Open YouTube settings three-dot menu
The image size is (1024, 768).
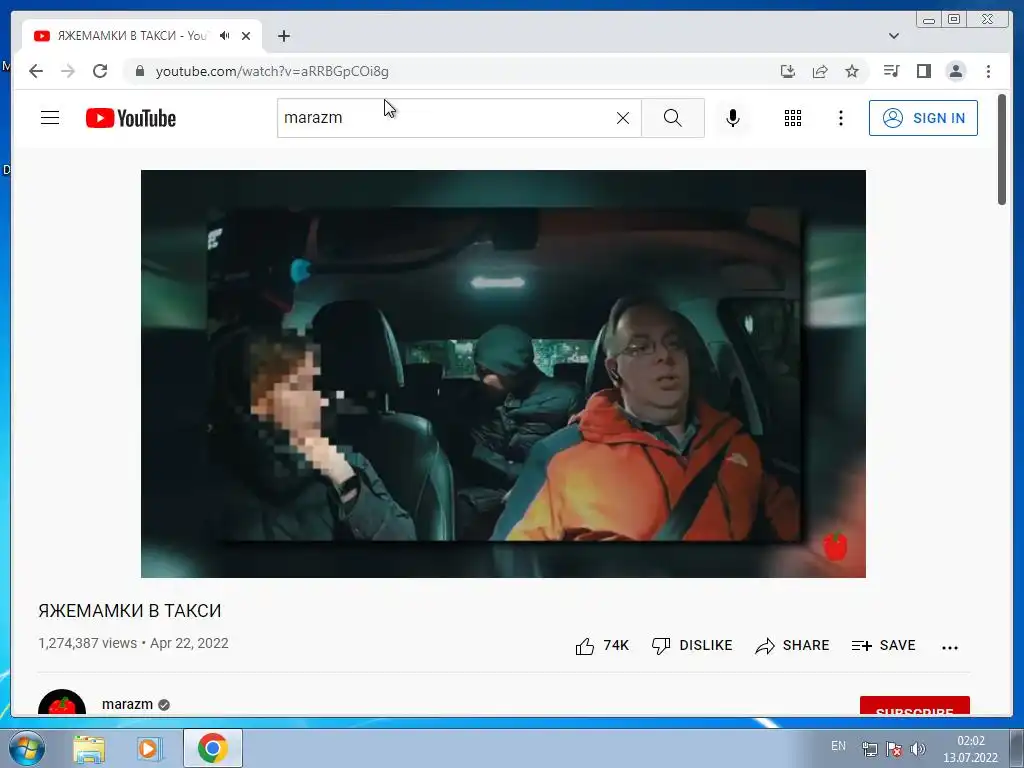click(840, 118)
